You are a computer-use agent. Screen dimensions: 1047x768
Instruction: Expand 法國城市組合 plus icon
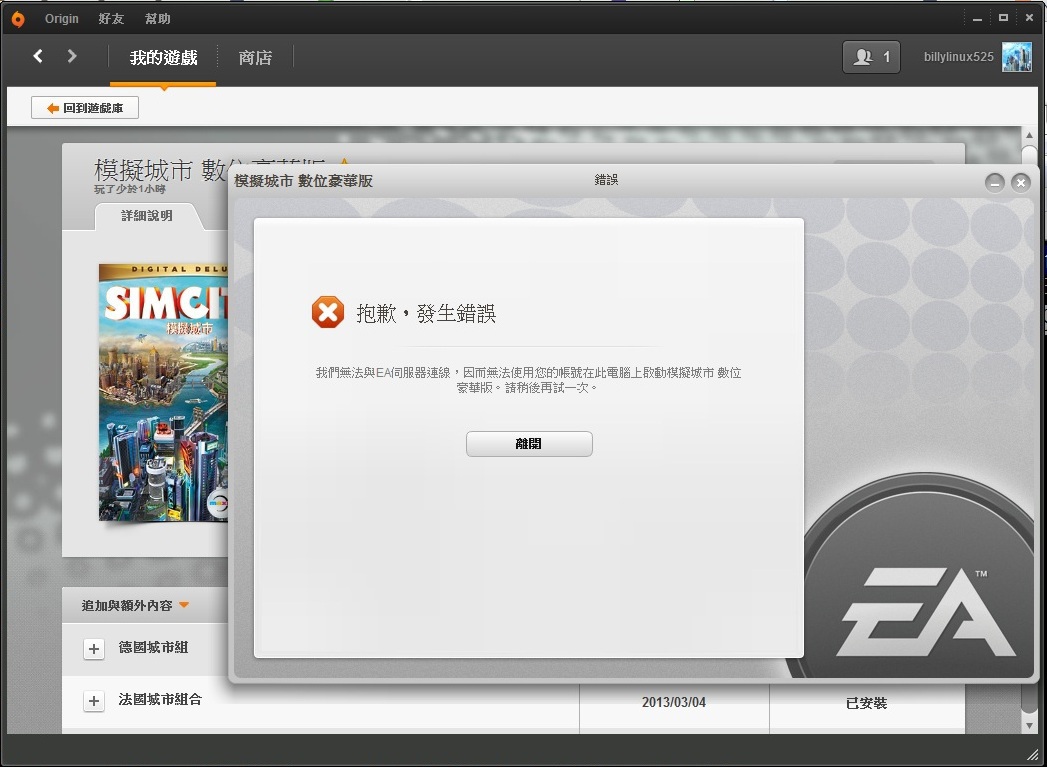[94, 701]
